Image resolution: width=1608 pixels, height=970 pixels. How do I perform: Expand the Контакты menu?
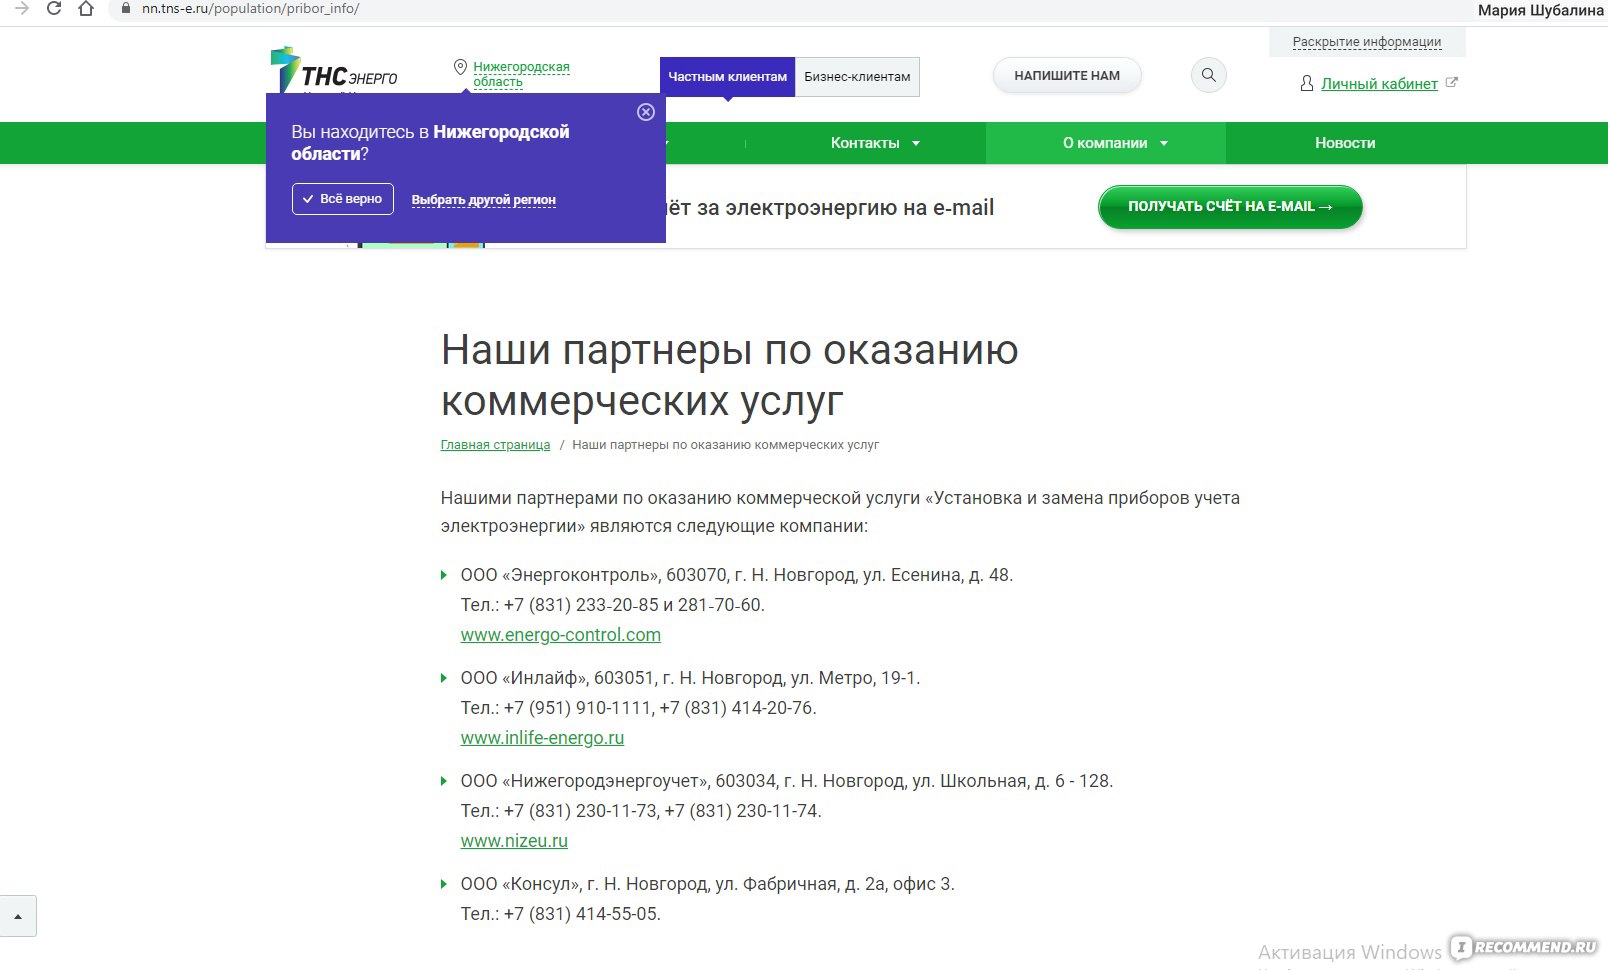point(875,143)
